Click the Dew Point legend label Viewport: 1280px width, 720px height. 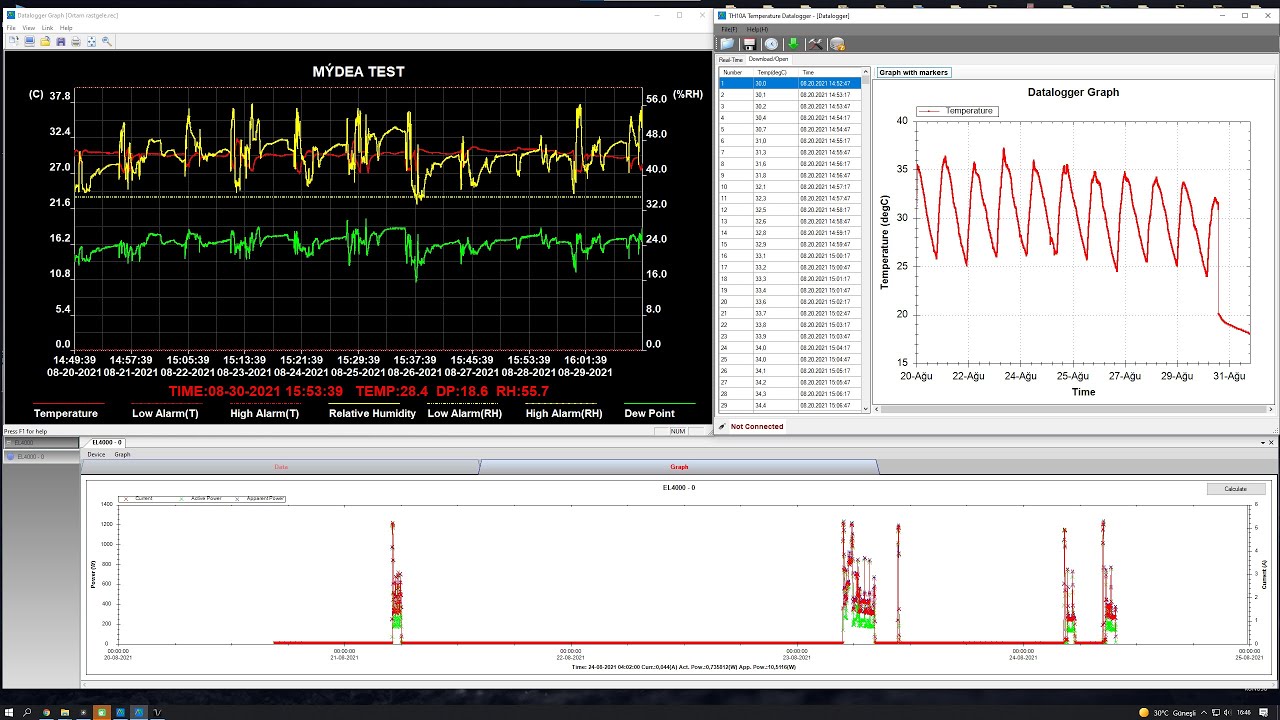(649, 413)
